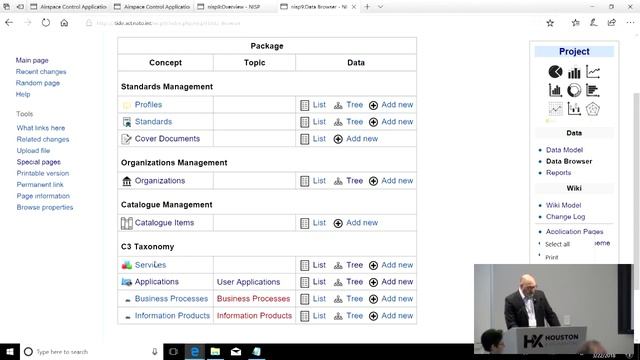This screenshot has width=640, height=360.
Task: Open the browser Share icon
Action: pyautogui.click(x=611, y=23)
